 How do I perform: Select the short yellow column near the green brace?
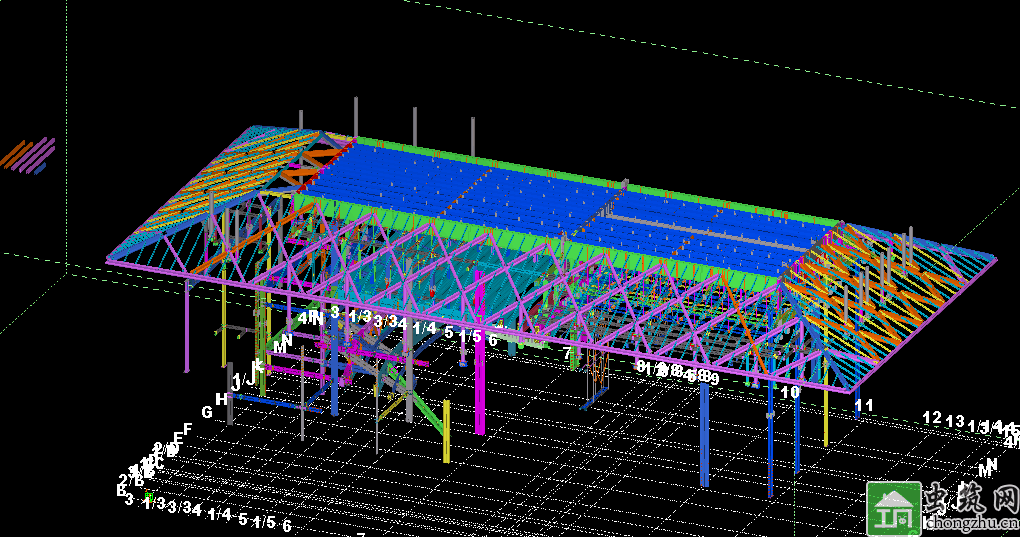coord(446,430)
